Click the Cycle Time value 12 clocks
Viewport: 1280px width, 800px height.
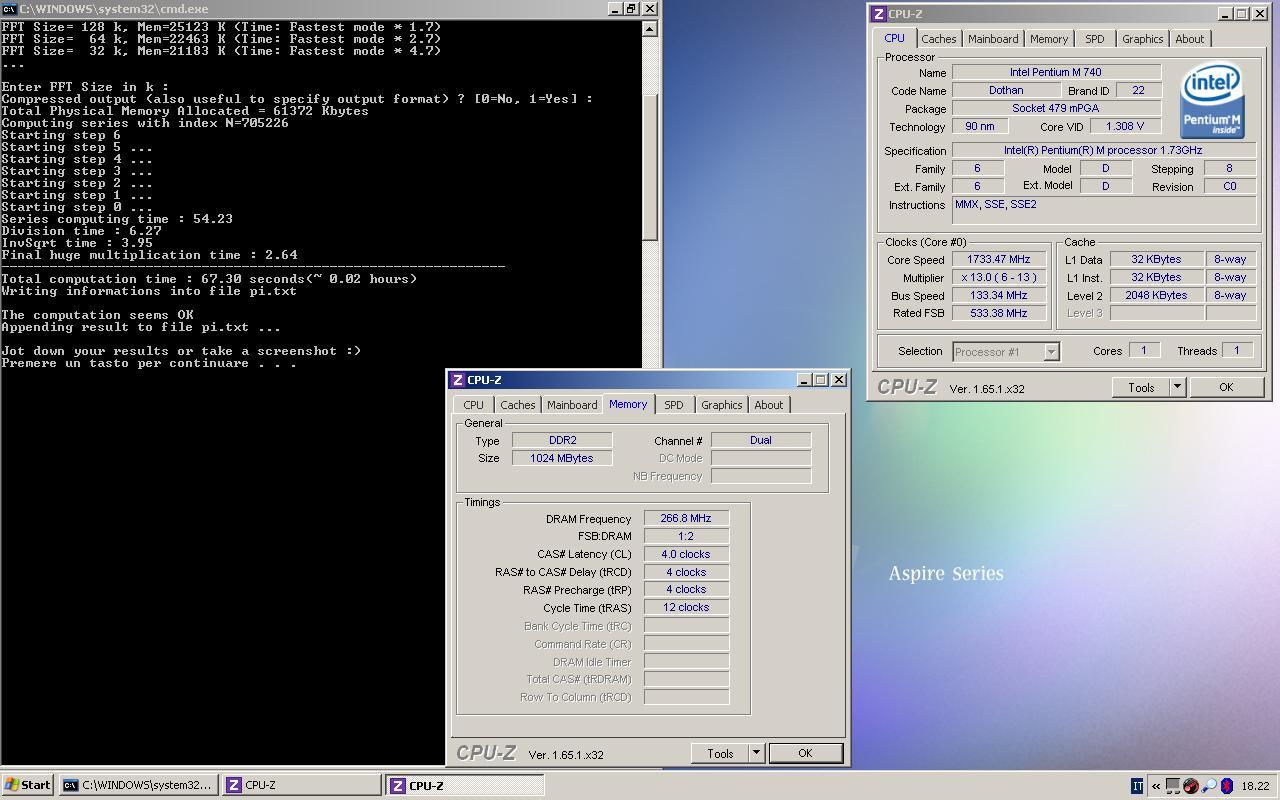click(686, 607)
